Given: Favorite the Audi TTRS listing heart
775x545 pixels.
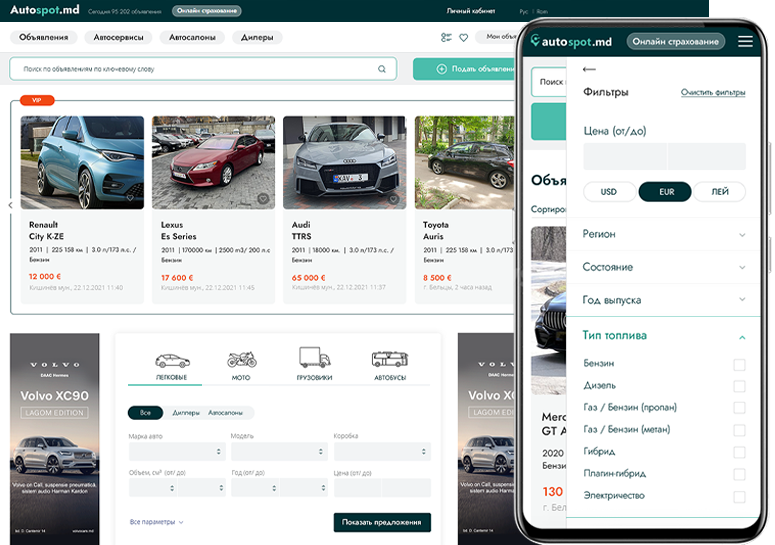Looking at the screenshot, I should pos(393,199).
